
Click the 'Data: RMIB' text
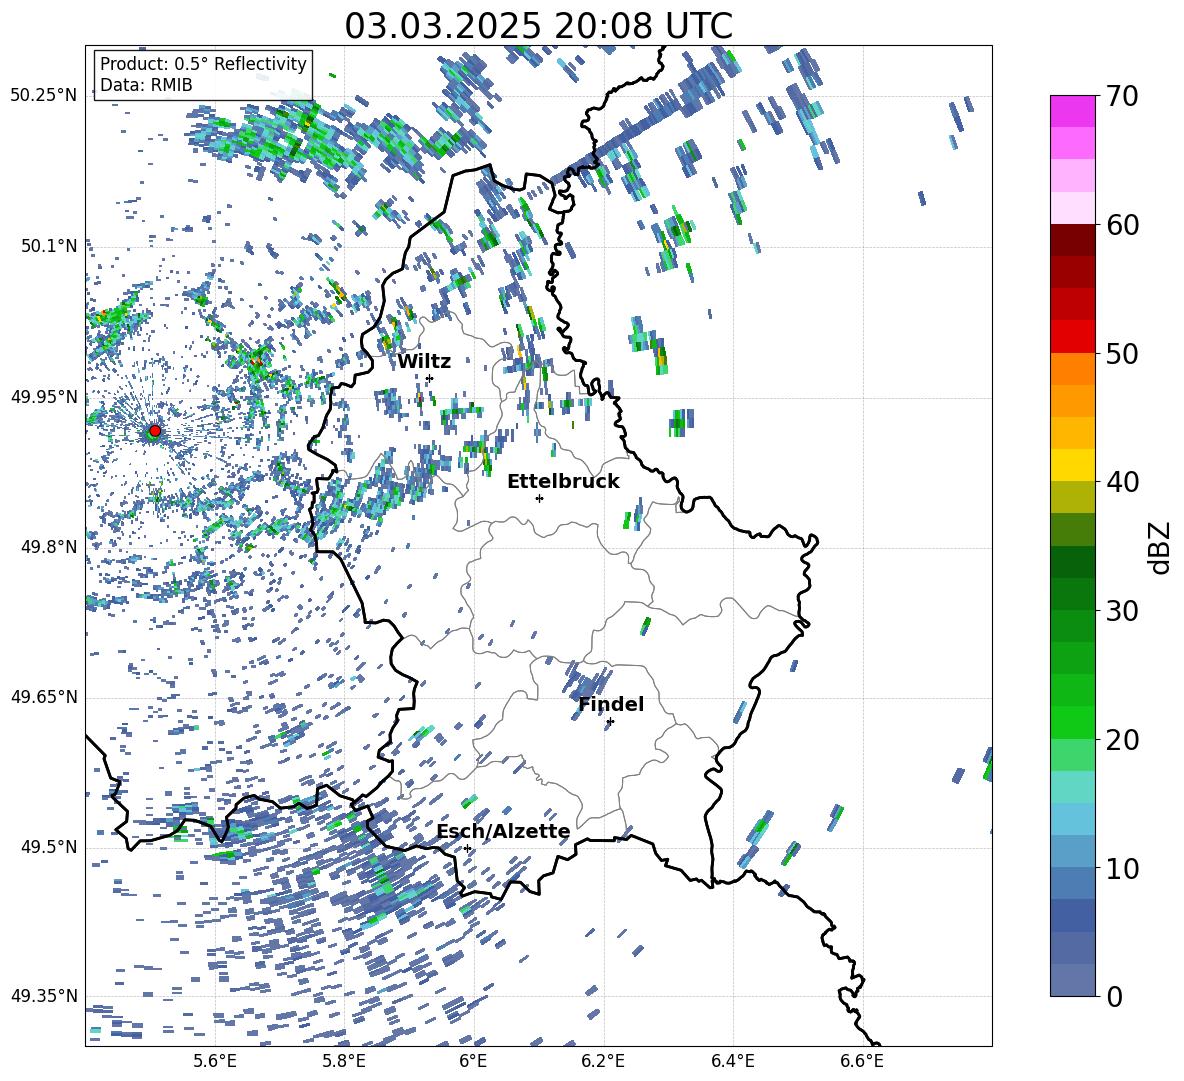pyautogui.click(x=146, y=85)
